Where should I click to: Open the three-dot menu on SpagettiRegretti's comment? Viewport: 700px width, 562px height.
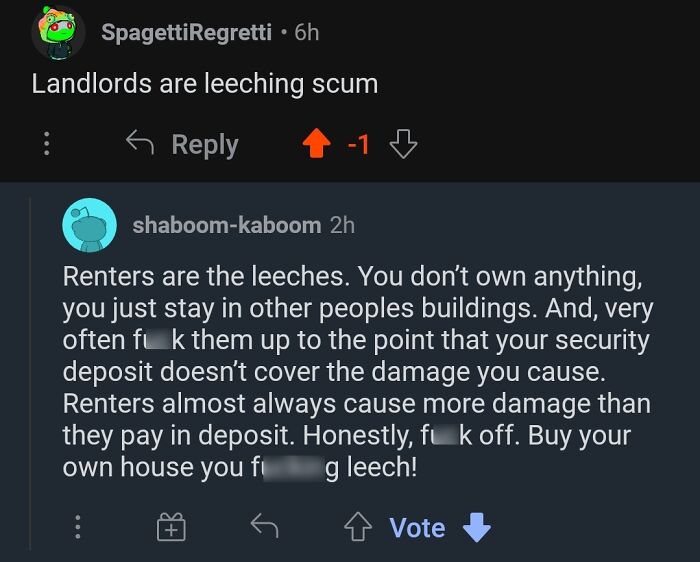tap(45, 145)
